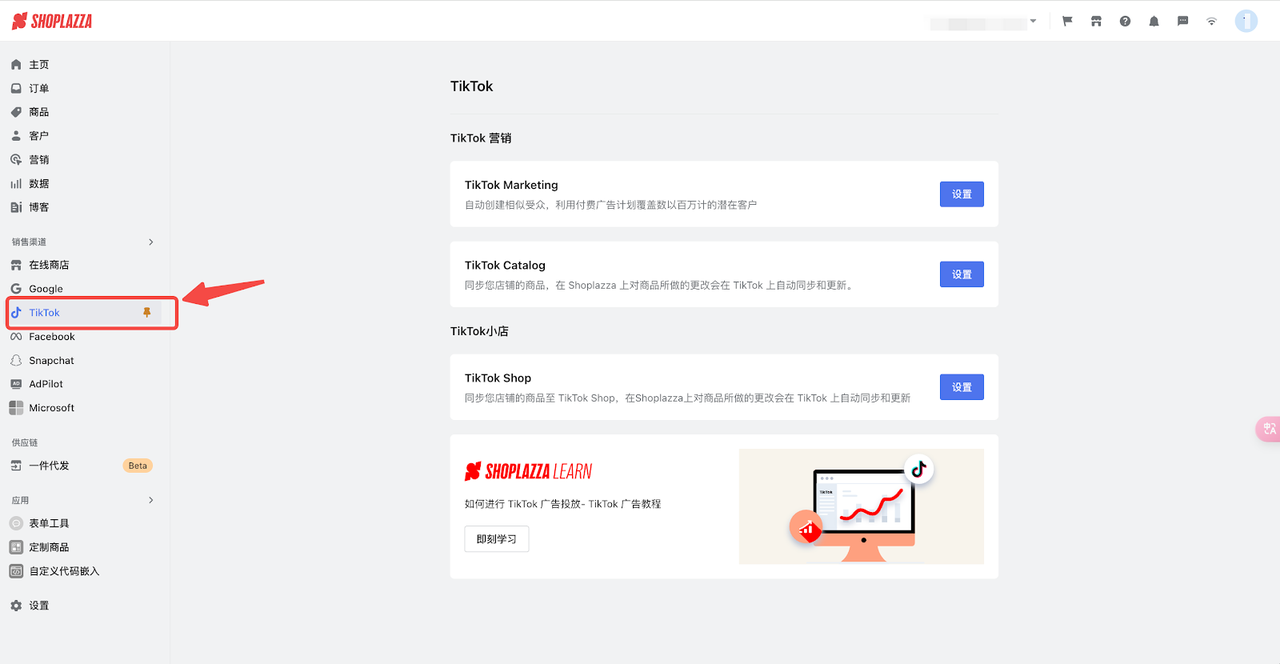Expand the store name dropdown arrow
Screen dimensions: 1280x664
1033,21
